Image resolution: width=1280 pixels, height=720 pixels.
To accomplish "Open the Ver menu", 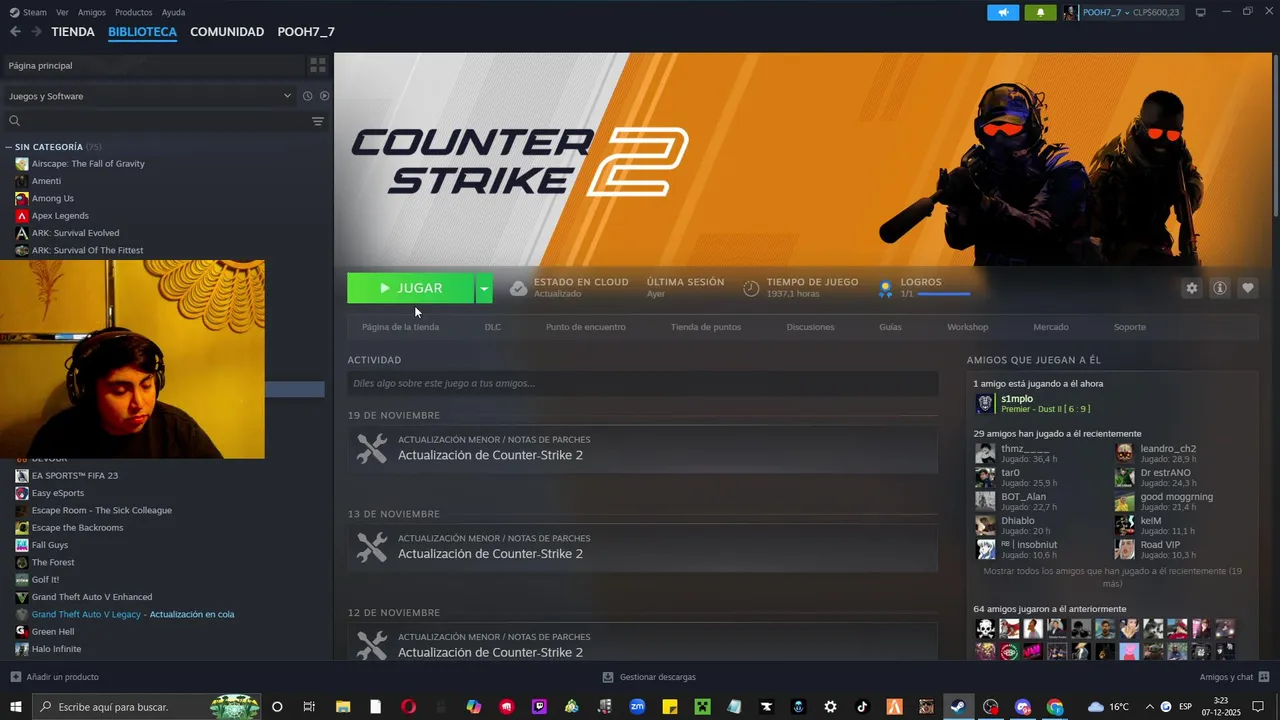I will pos(62,12).
